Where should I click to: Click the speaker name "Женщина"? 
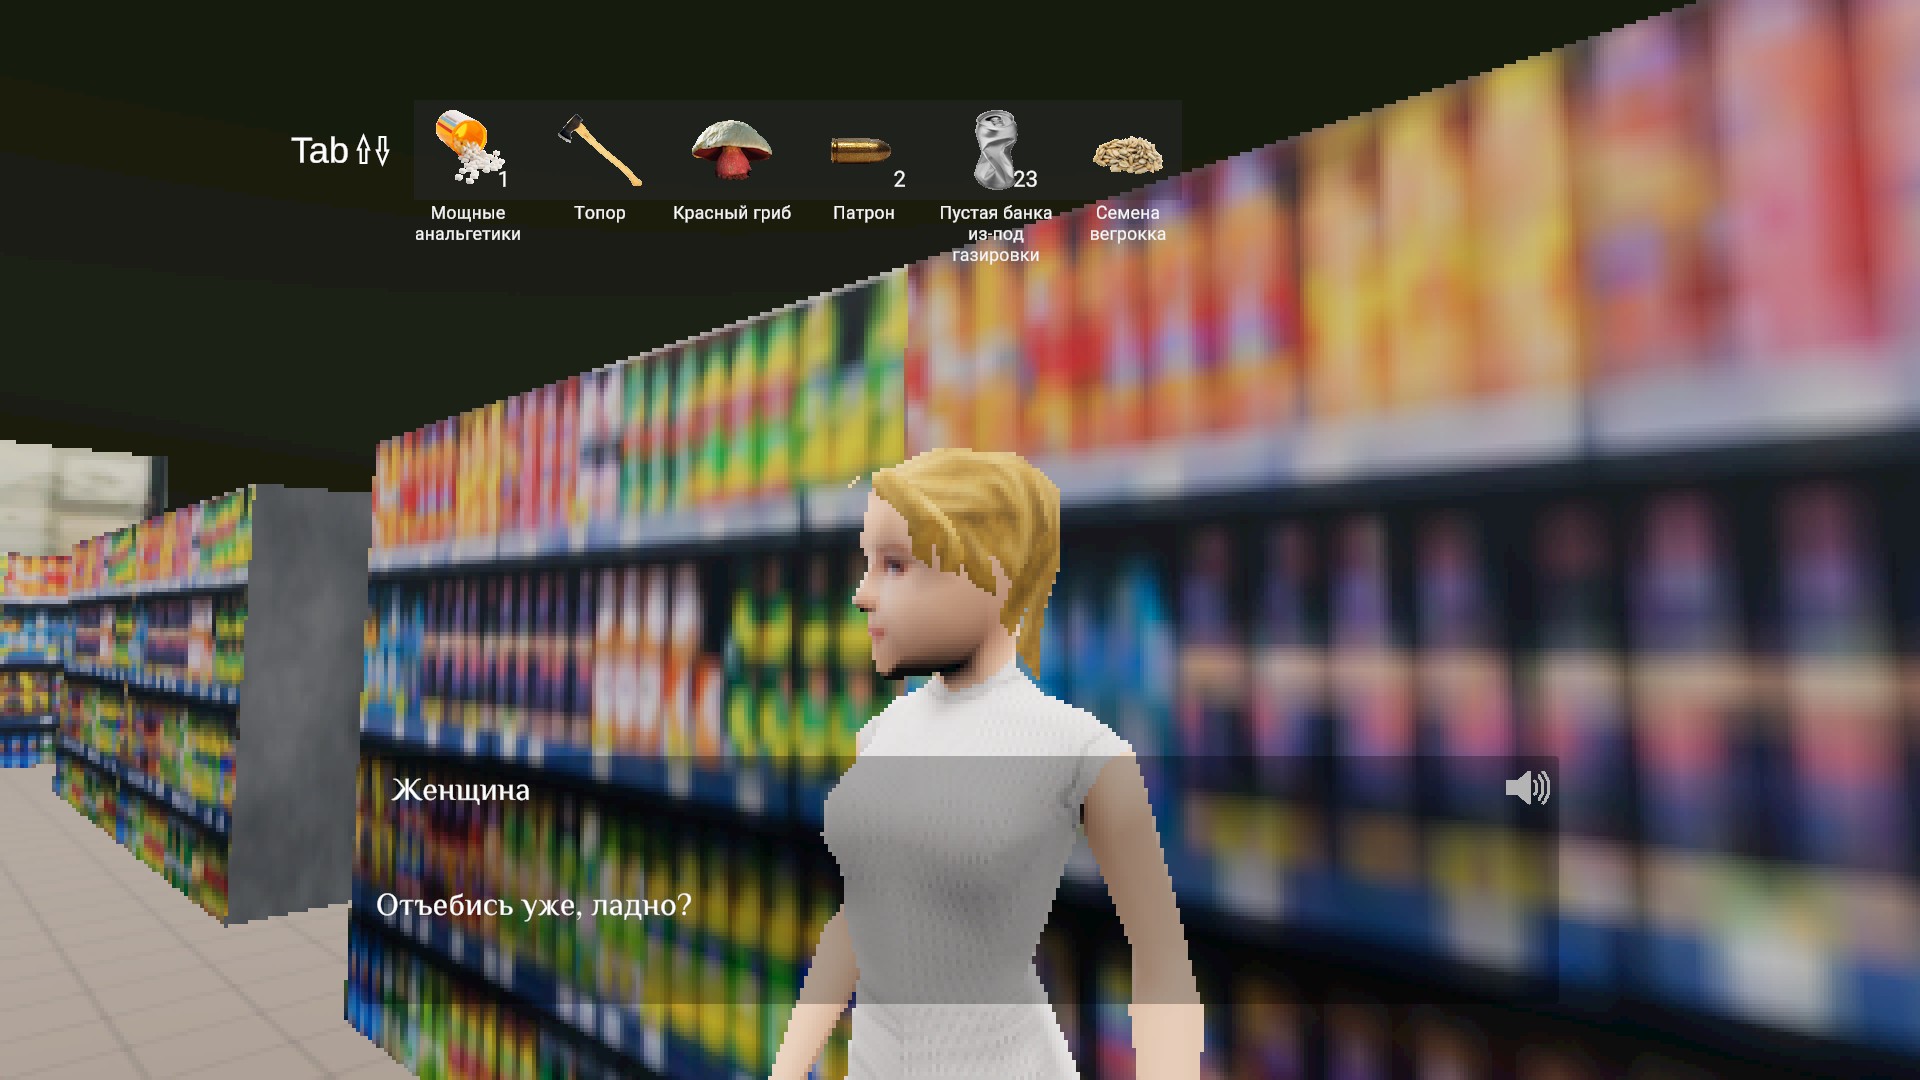click(x=460, y=790)
